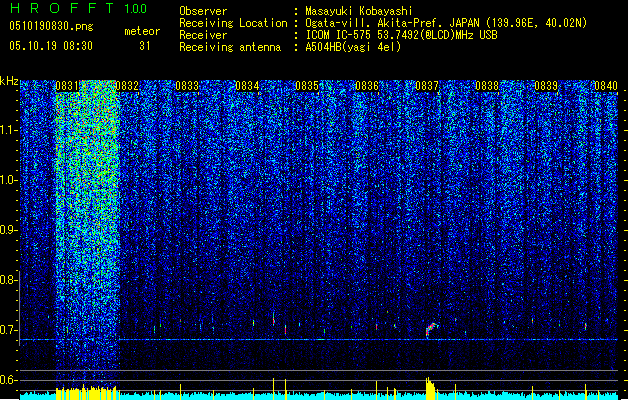
Task: Click the 1.0 kHz axis label
Action: click(9, 180)
